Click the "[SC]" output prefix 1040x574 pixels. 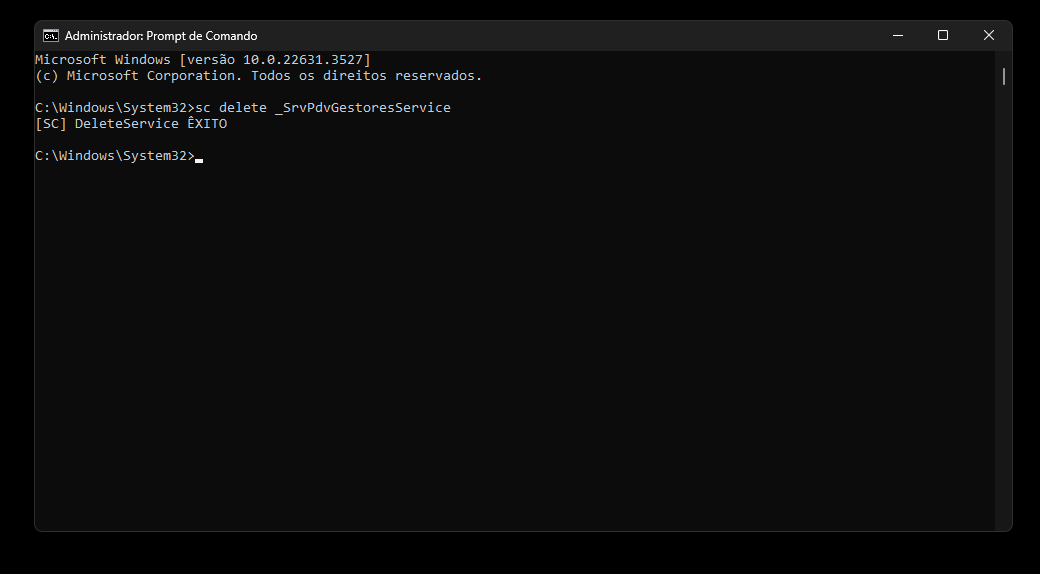click(x=50, y=124)
